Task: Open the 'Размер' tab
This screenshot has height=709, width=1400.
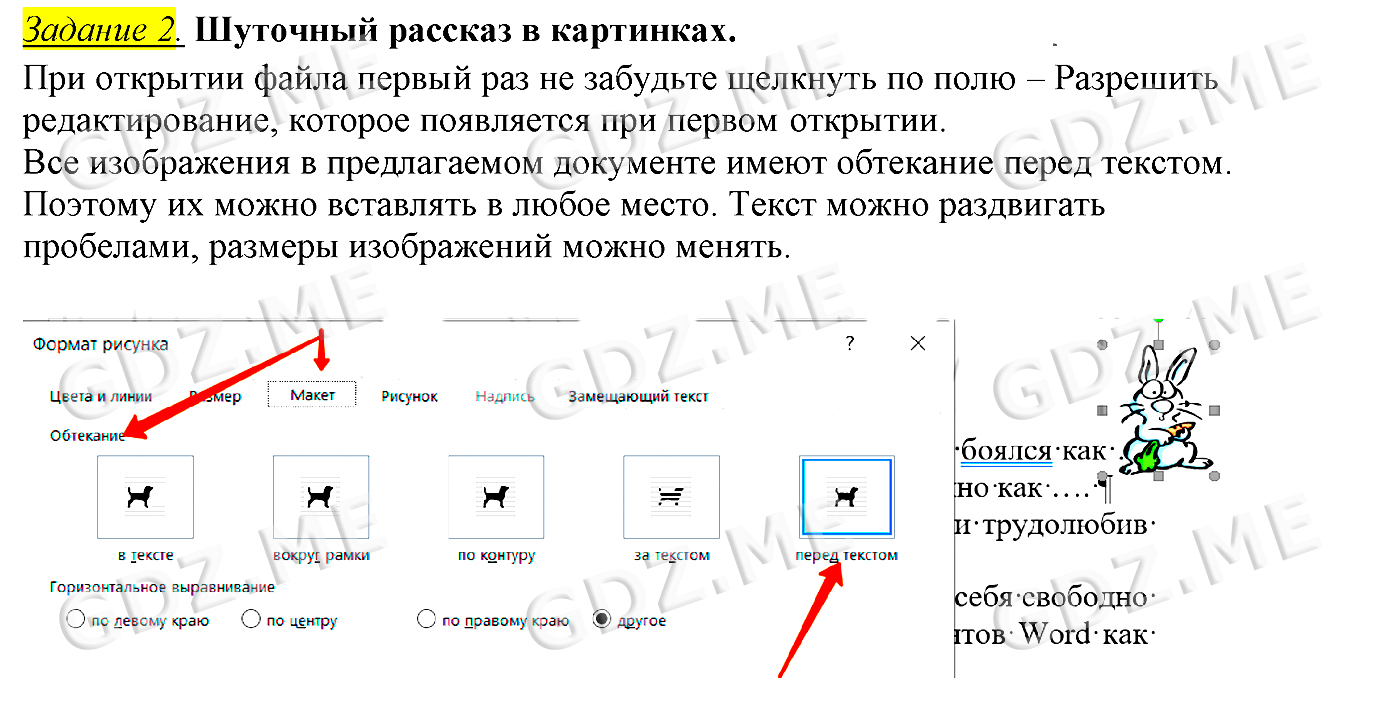Action: [215, 396]
